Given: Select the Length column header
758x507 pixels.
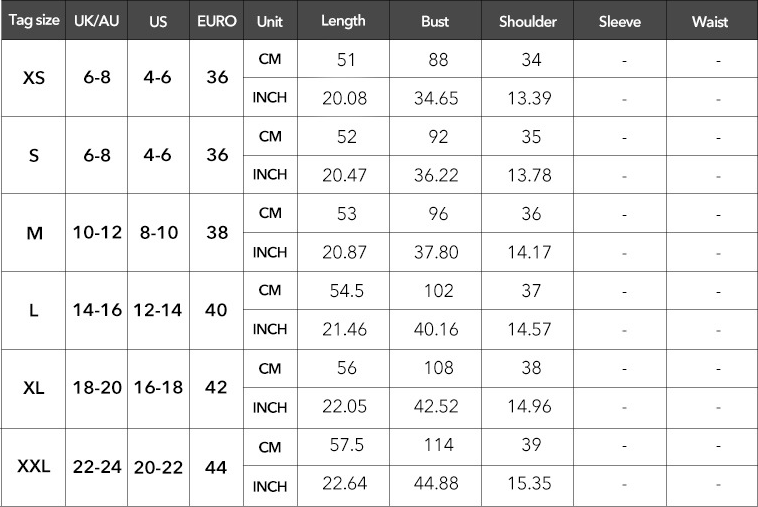Looking at the screenshot, I should [343, 21].
